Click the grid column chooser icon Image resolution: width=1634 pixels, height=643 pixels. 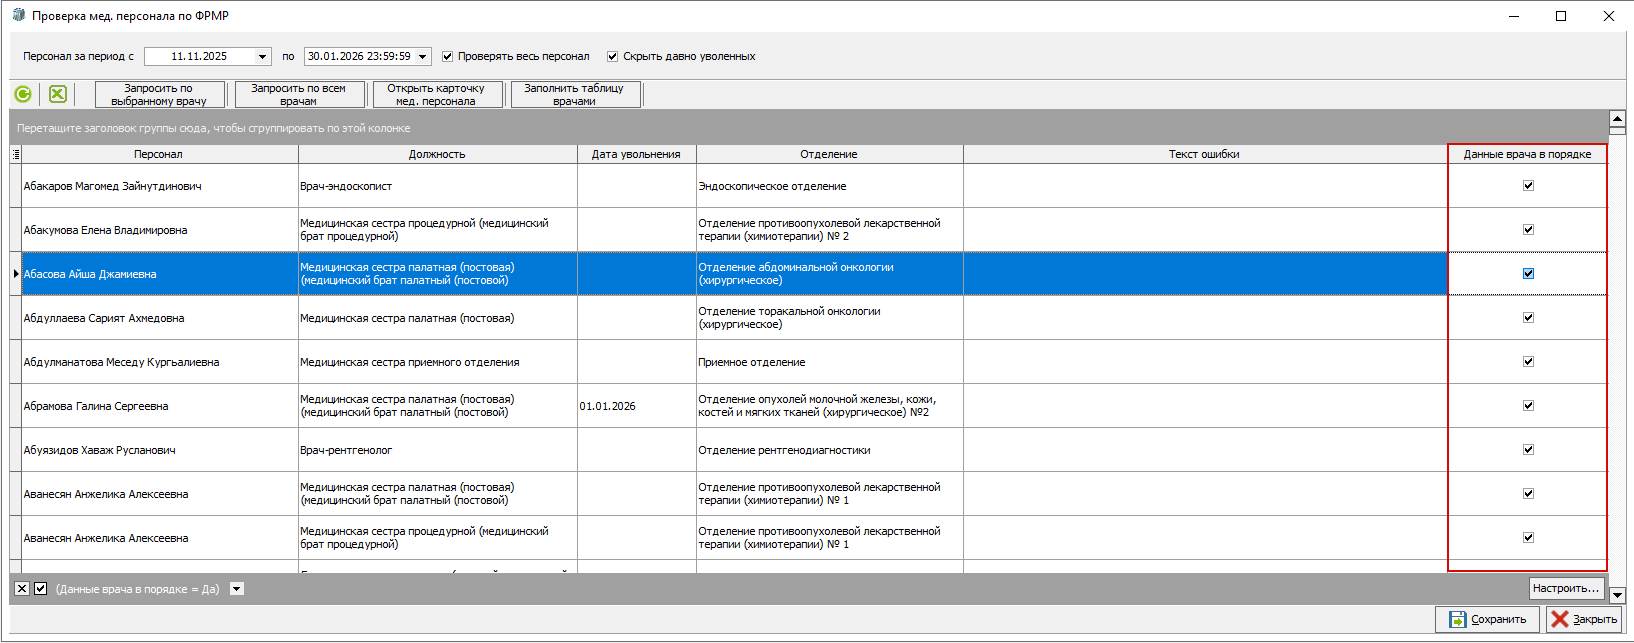tap(15, 154)
